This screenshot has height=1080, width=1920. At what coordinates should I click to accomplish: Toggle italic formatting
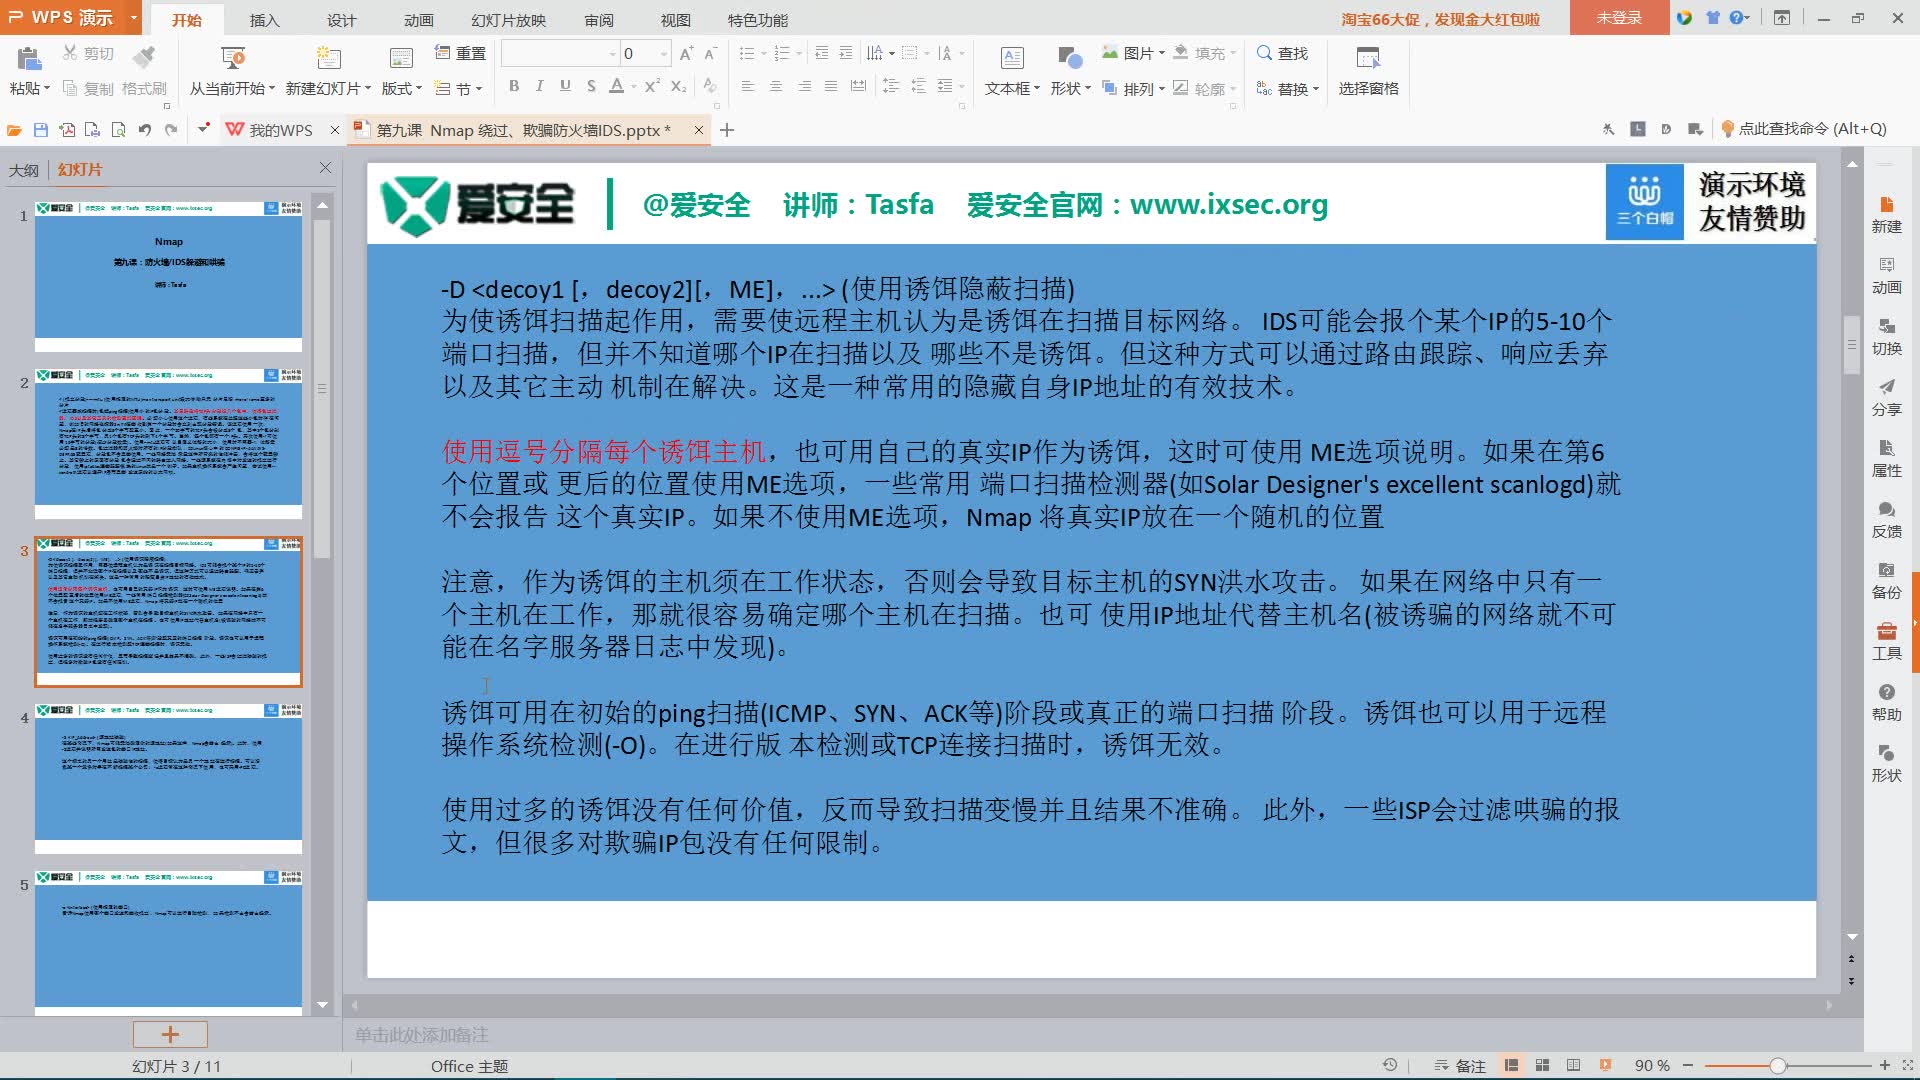(539, 86)
